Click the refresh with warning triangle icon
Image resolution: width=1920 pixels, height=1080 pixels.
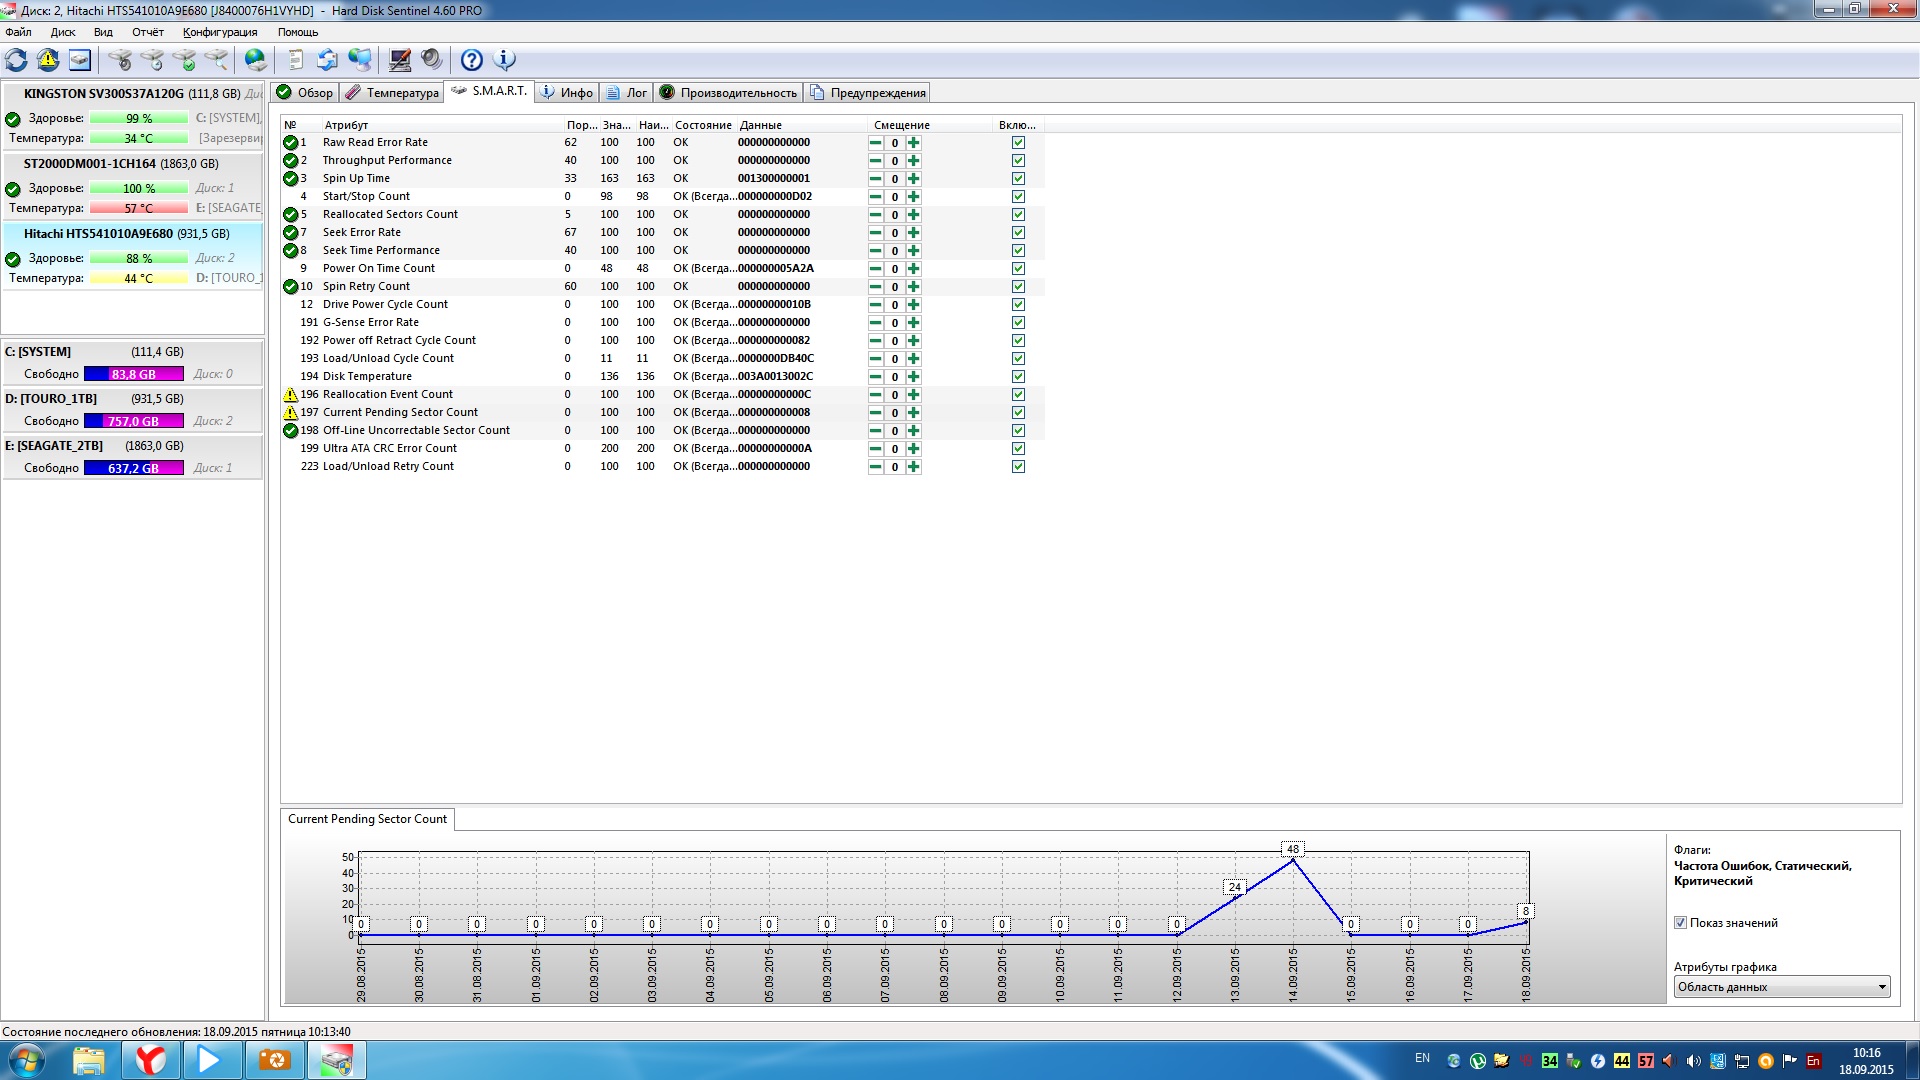click(48, 60)
